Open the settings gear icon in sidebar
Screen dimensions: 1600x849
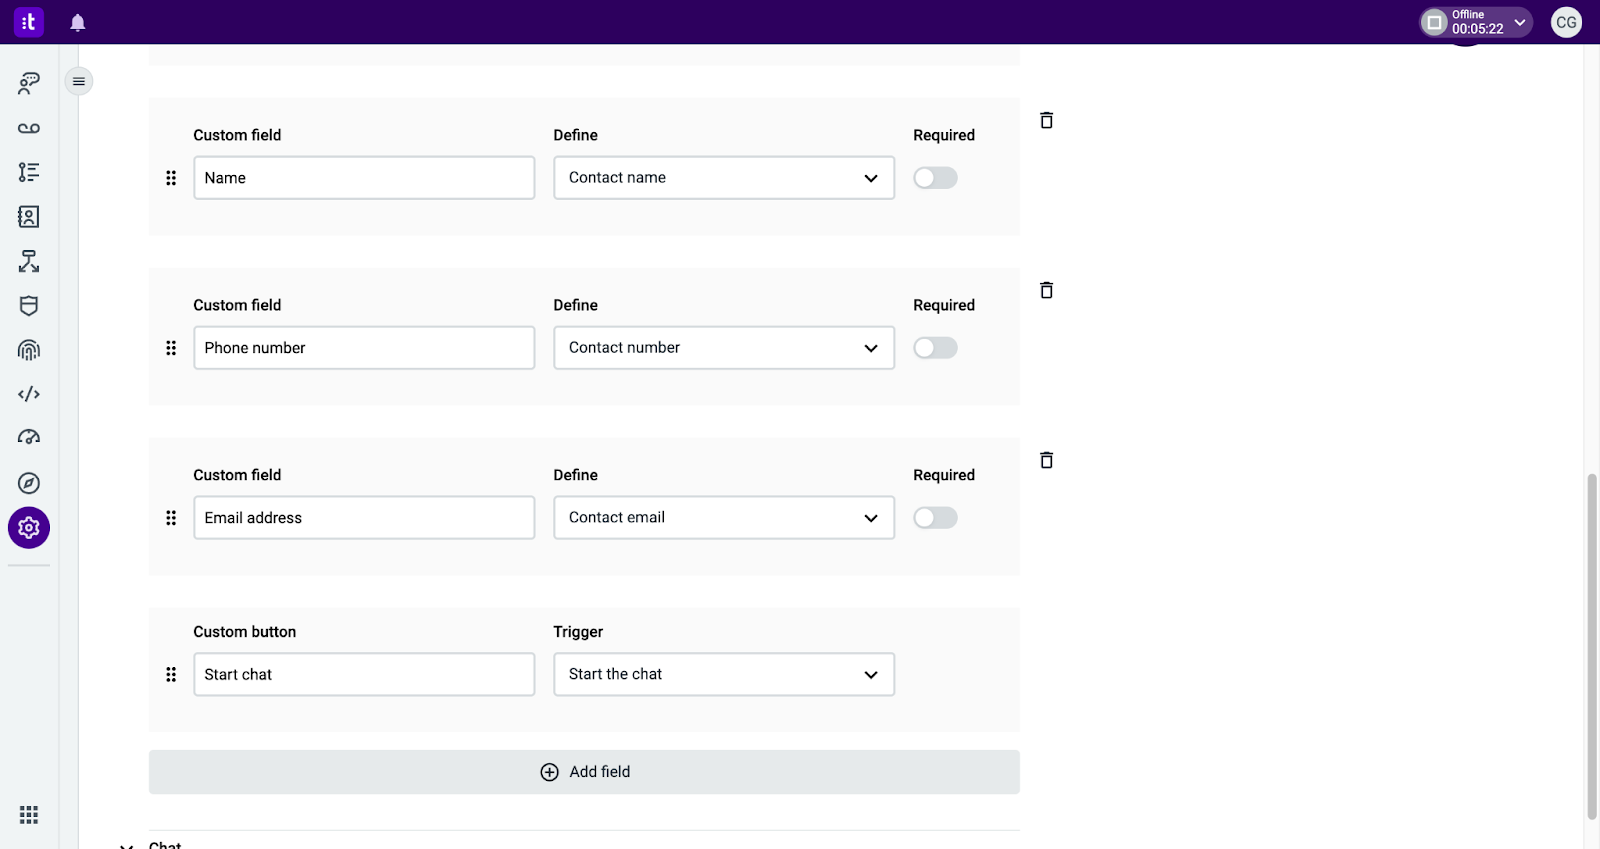click(x=29, y=527)
